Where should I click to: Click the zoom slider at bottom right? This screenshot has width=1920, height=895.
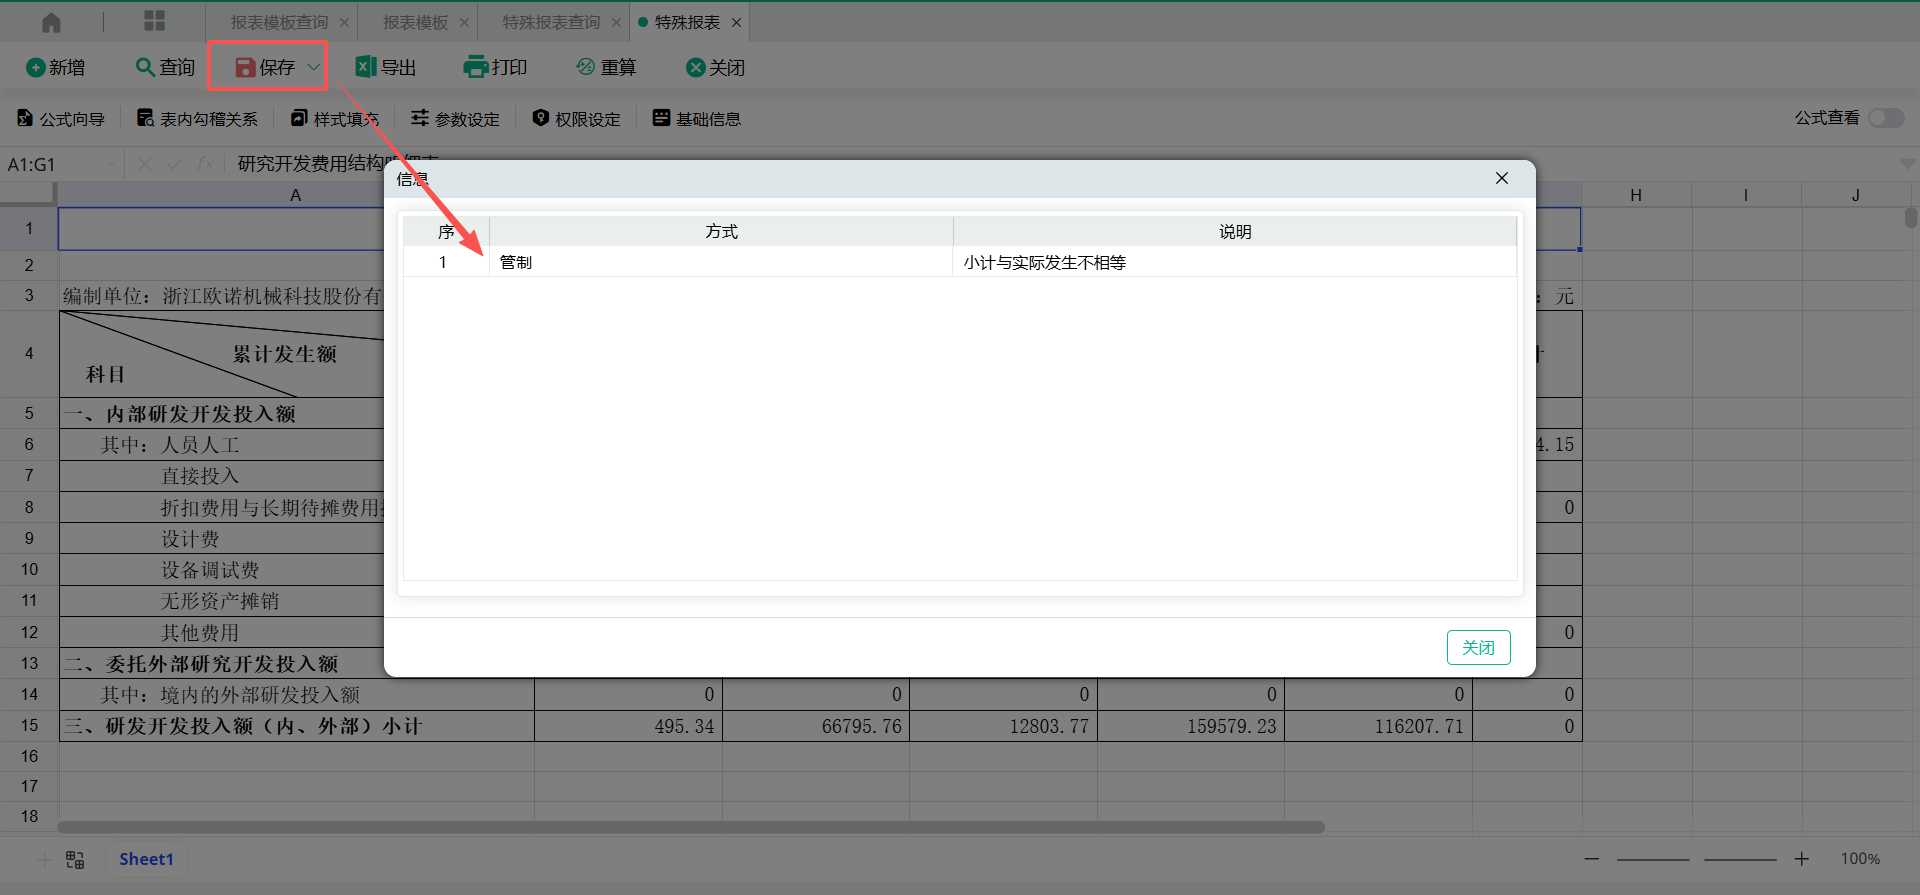[1697, 859]
